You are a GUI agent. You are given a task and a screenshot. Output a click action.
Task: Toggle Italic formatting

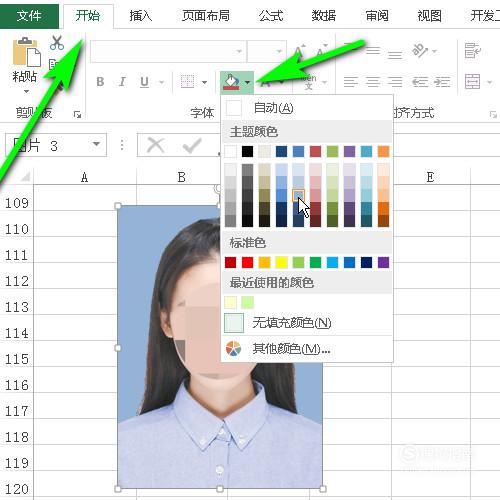coord(122,82)
